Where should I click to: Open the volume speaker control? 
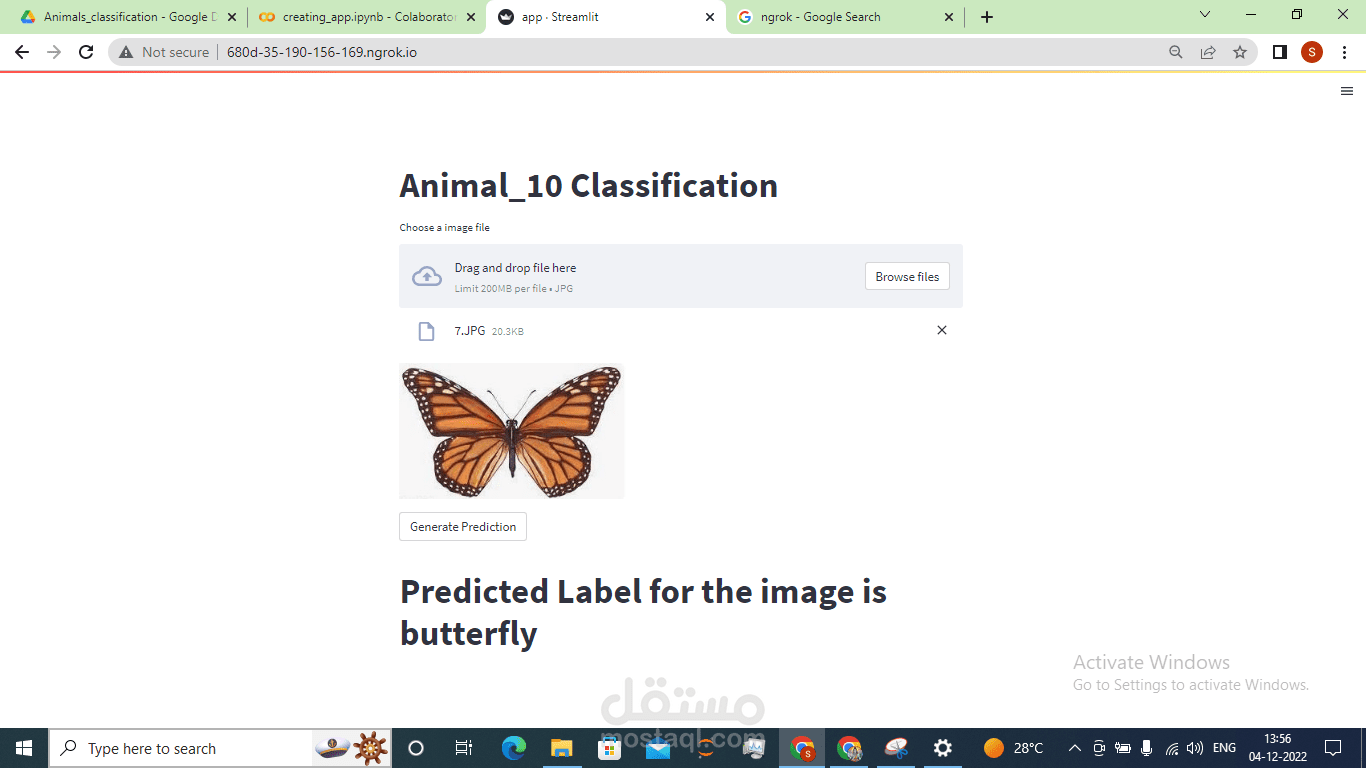pos(1195,748)
